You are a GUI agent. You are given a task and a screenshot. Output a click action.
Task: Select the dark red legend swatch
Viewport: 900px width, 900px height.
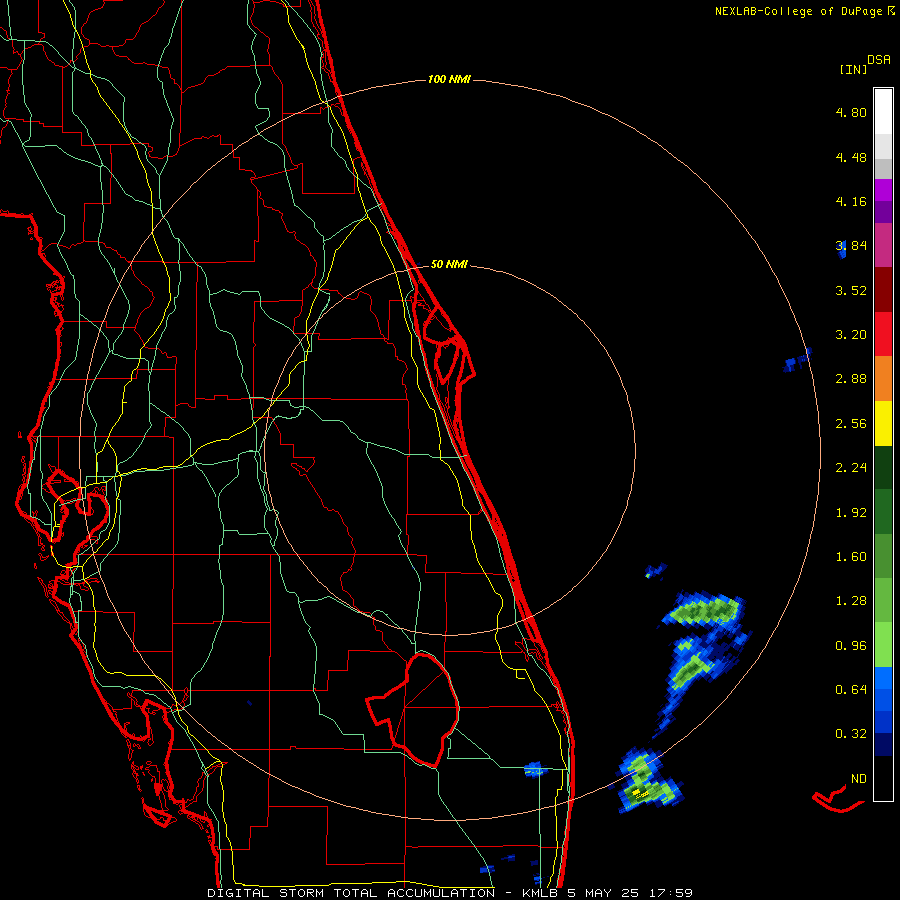883,290
